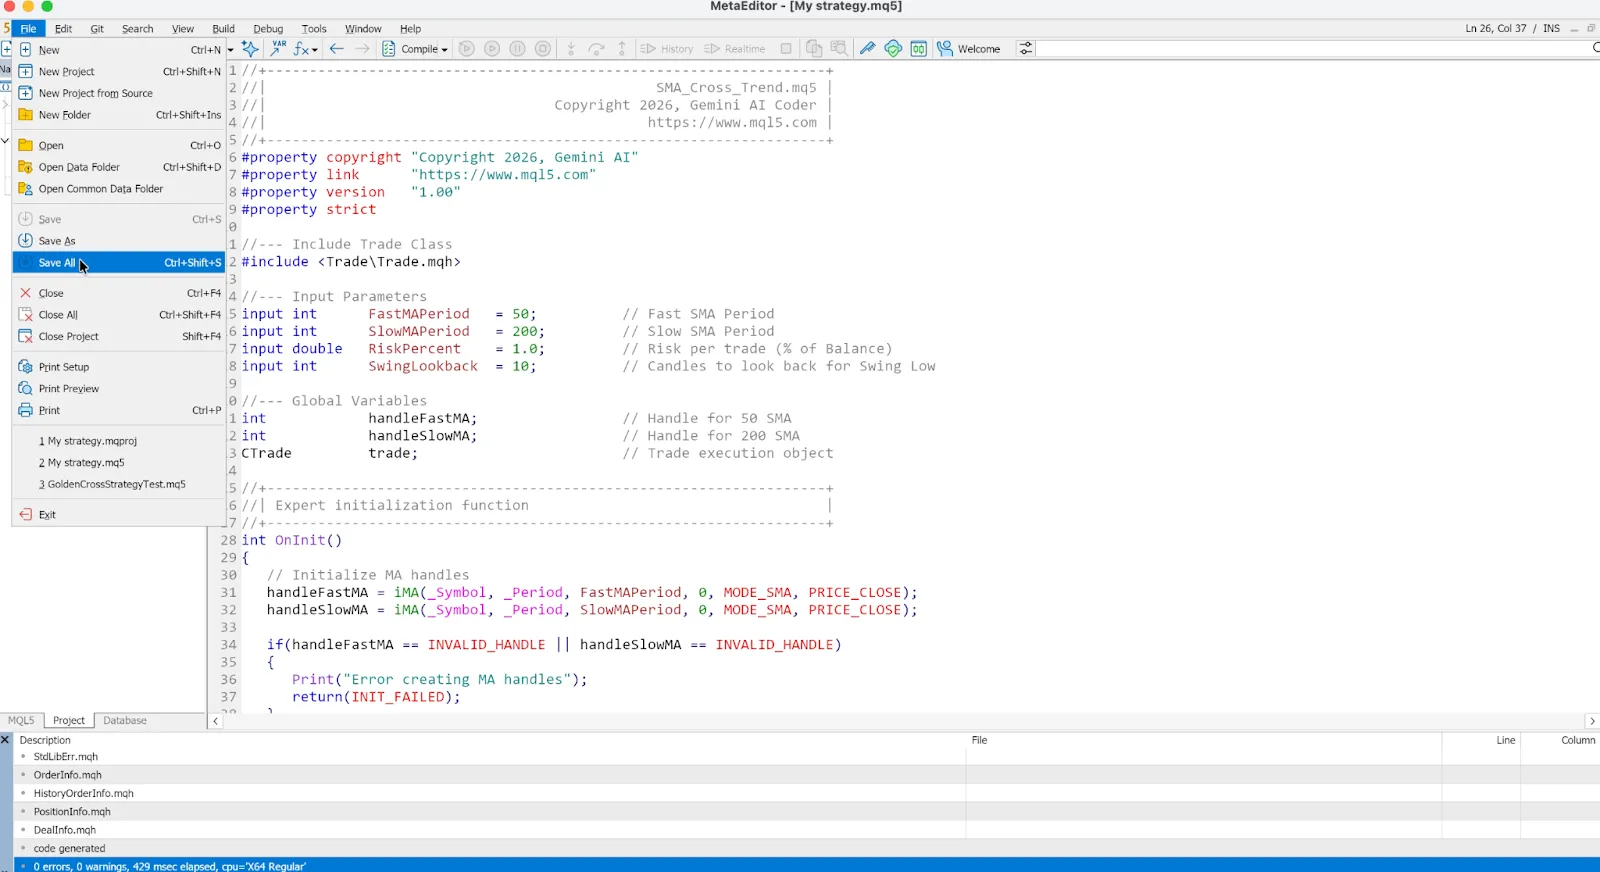
Task: Click the navigate back arrow icon
Action: 337,49
